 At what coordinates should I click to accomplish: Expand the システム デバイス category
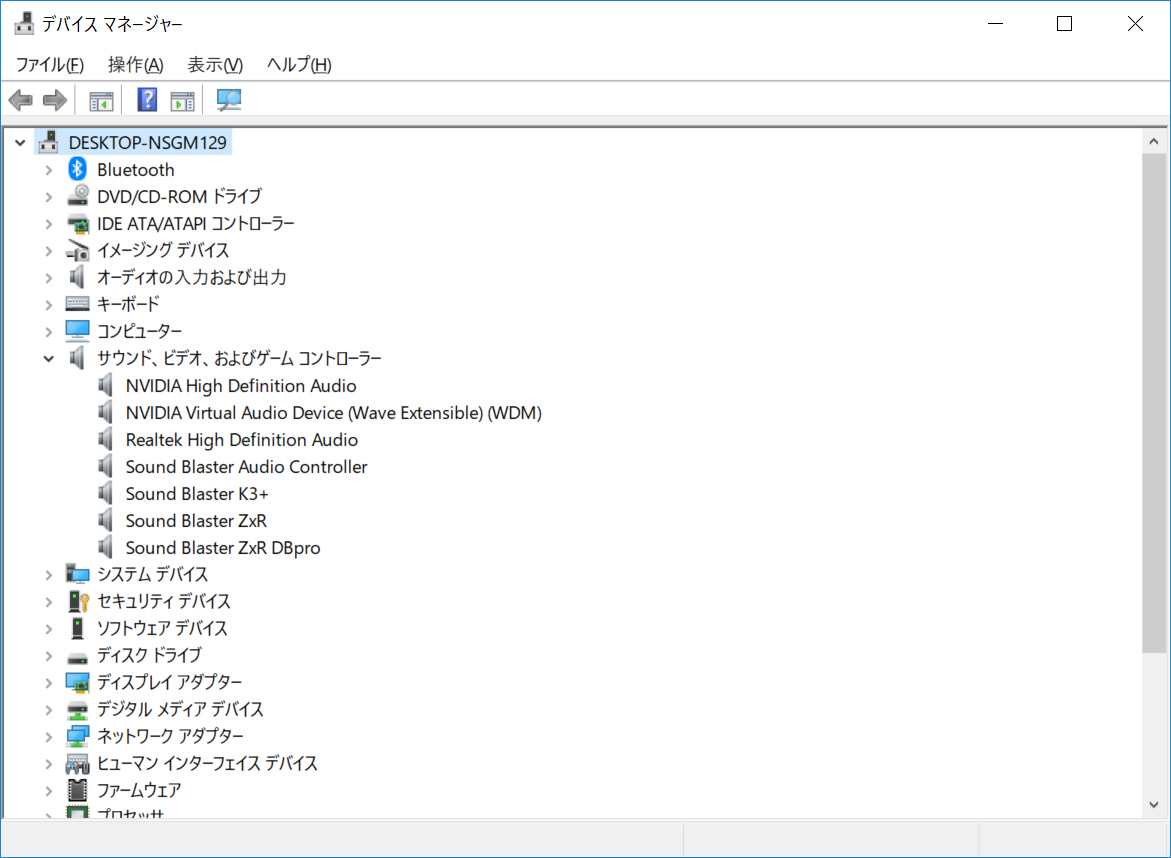[49, 575]
